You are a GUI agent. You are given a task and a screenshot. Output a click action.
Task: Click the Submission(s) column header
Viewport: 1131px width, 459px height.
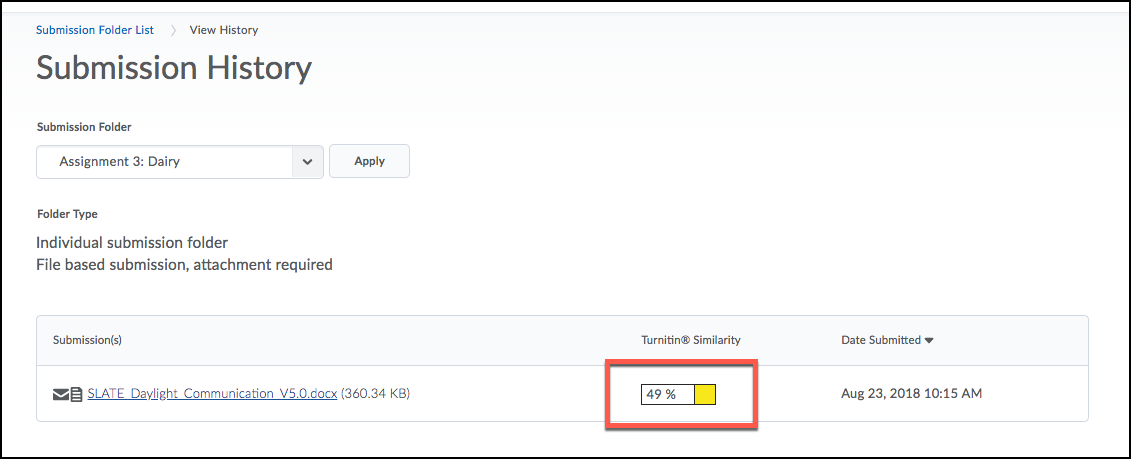coord(87,340)
